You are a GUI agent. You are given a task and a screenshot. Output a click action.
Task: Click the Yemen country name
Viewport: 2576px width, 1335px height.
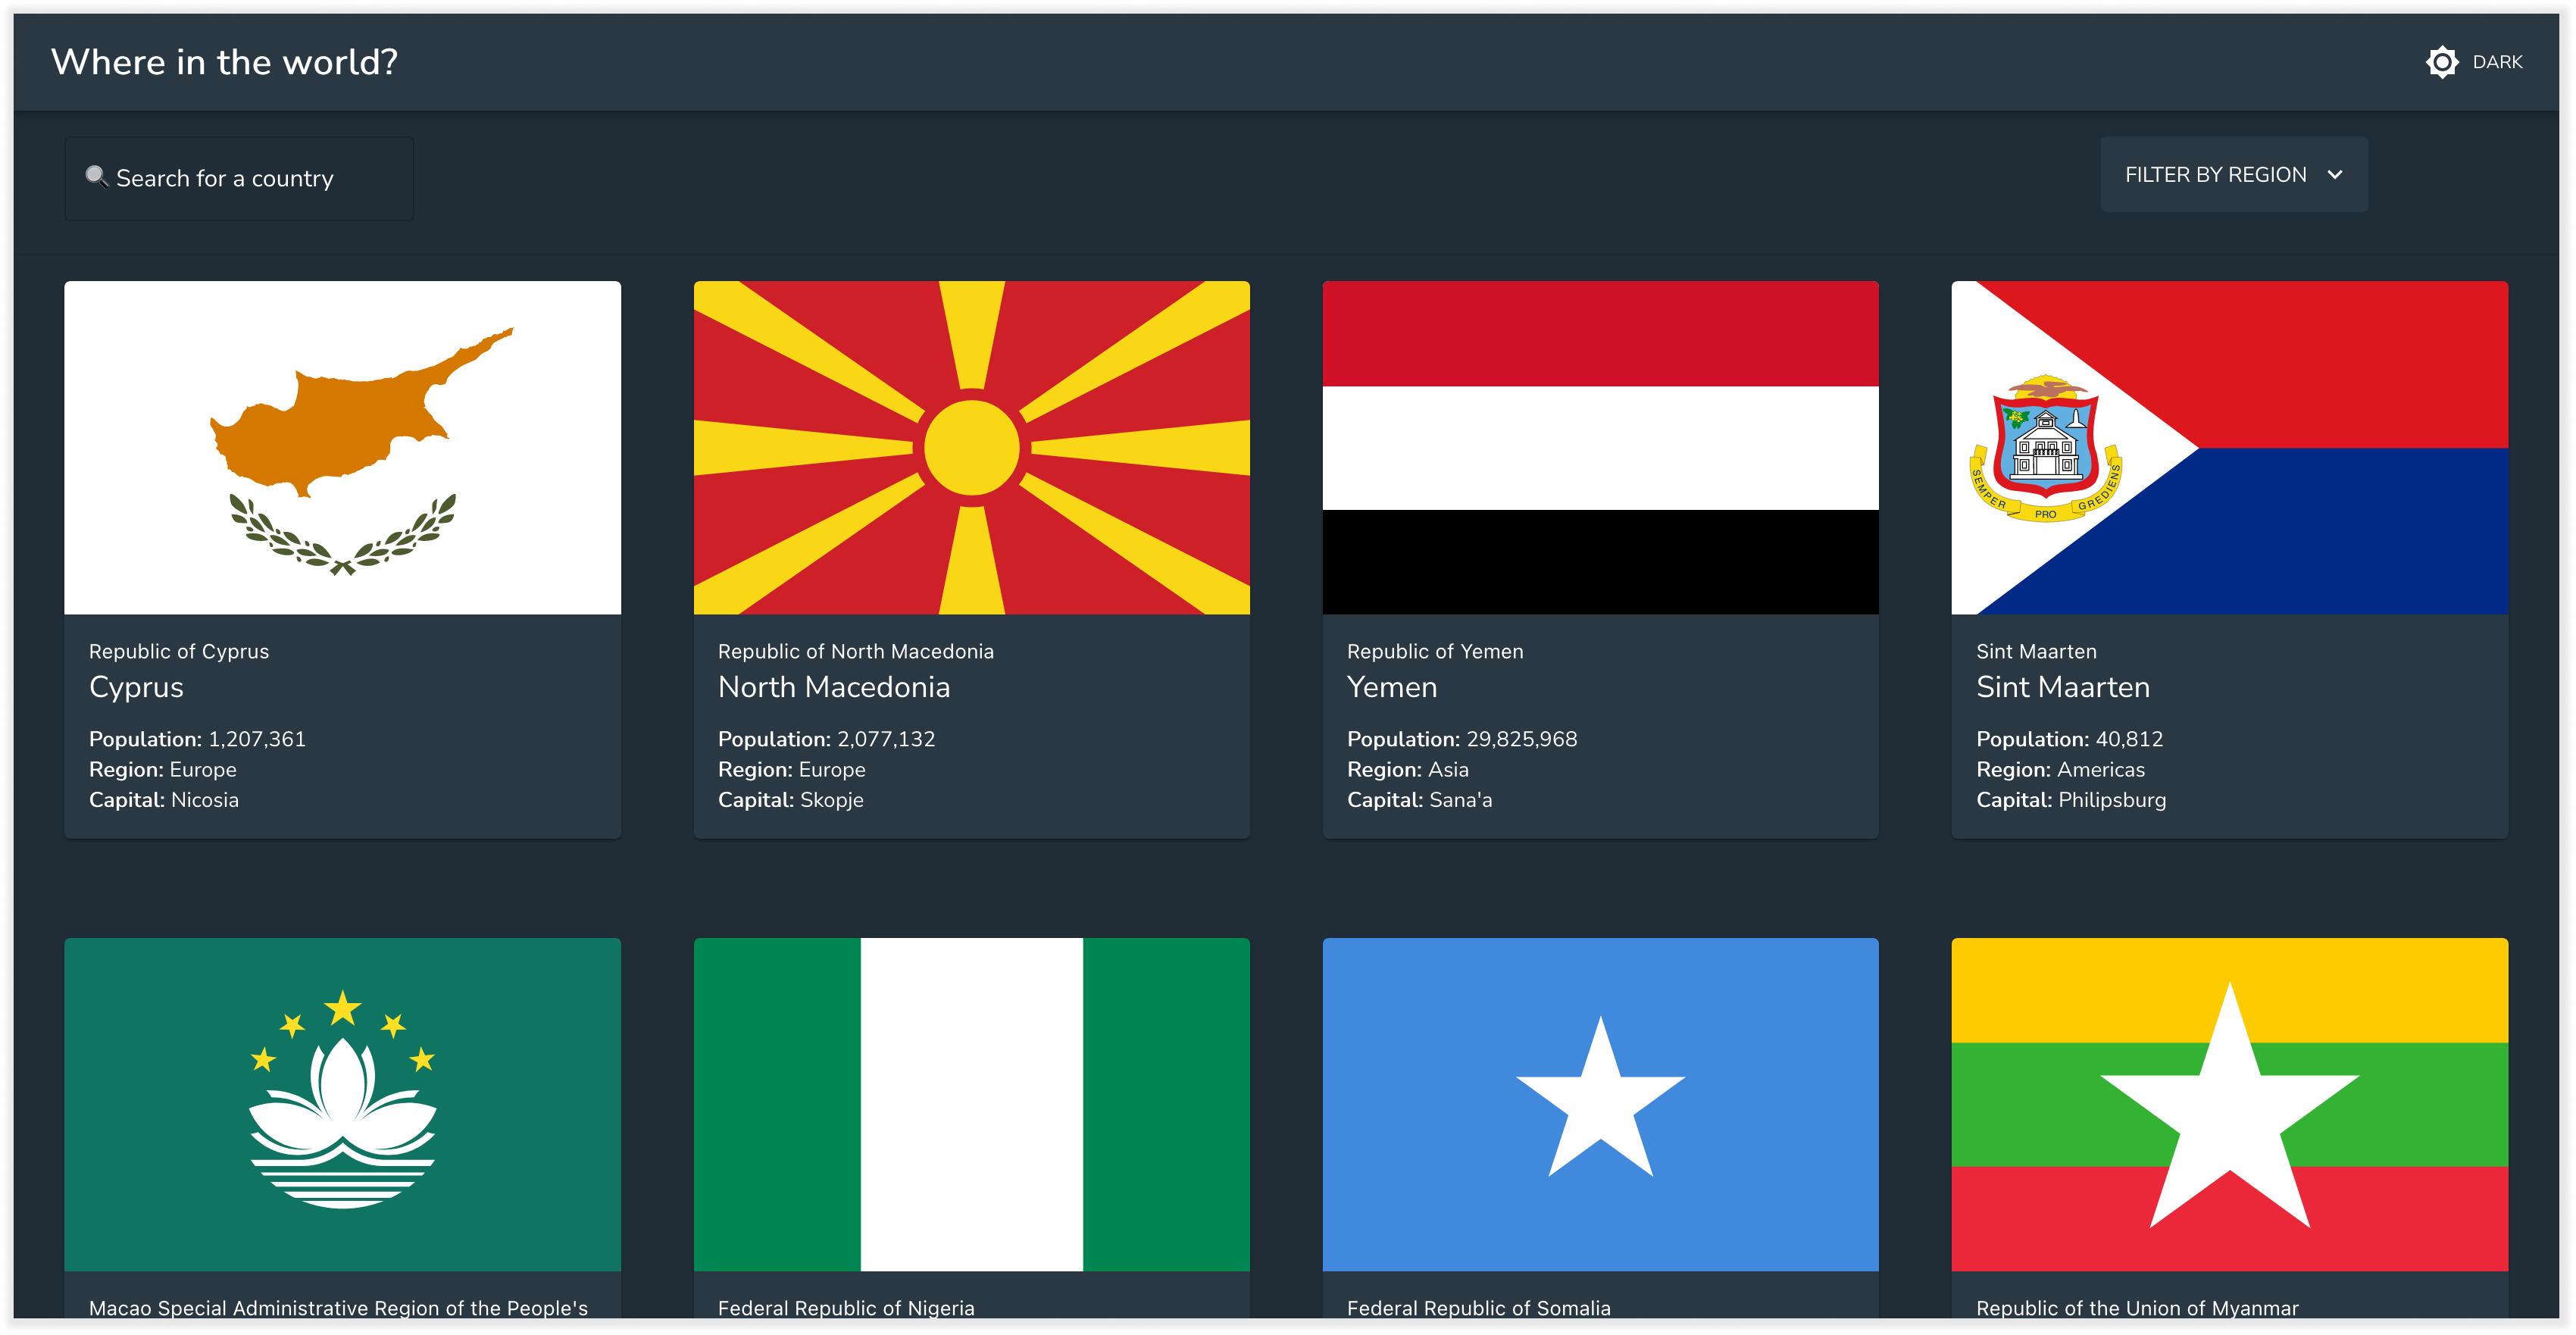[x=1391, y=687]
